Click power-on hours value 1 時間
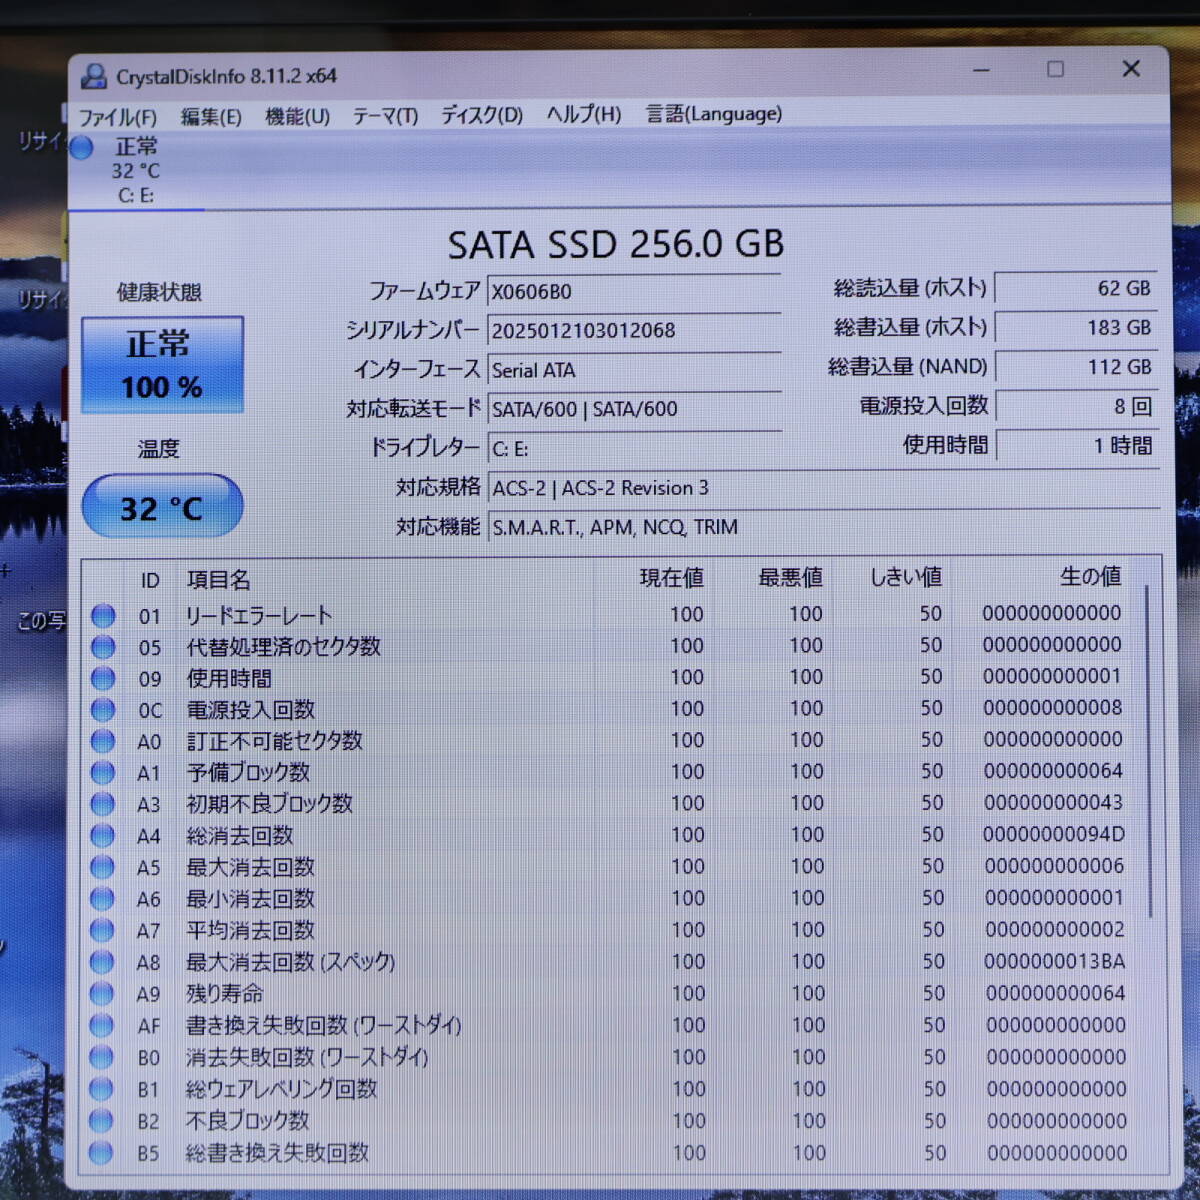Viewport: 1200px width, 1200px height. [1076, 445]
